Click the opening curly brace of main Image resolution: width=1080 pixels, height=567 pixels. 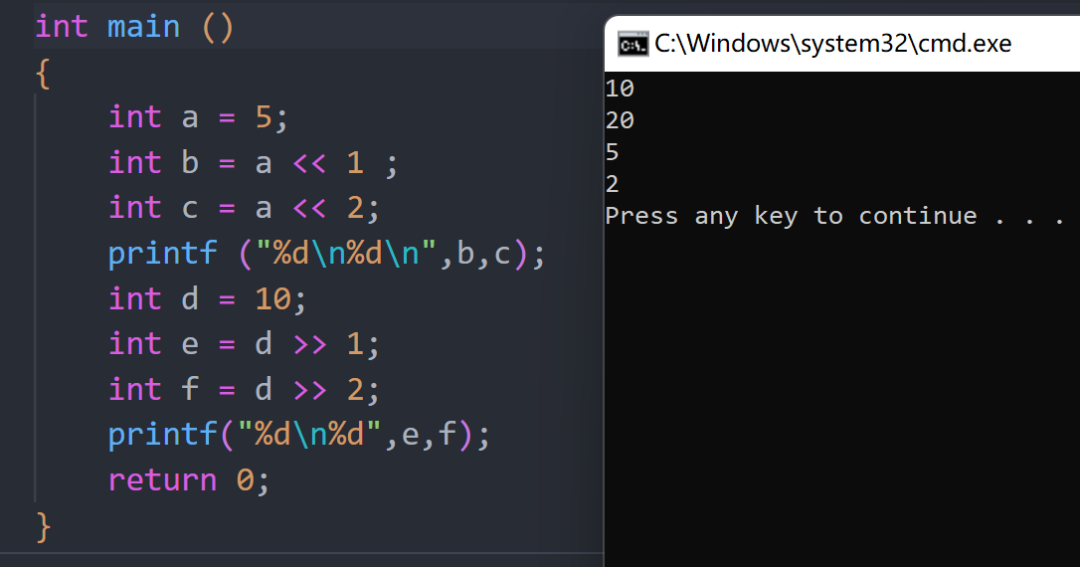tap(43, 74)
